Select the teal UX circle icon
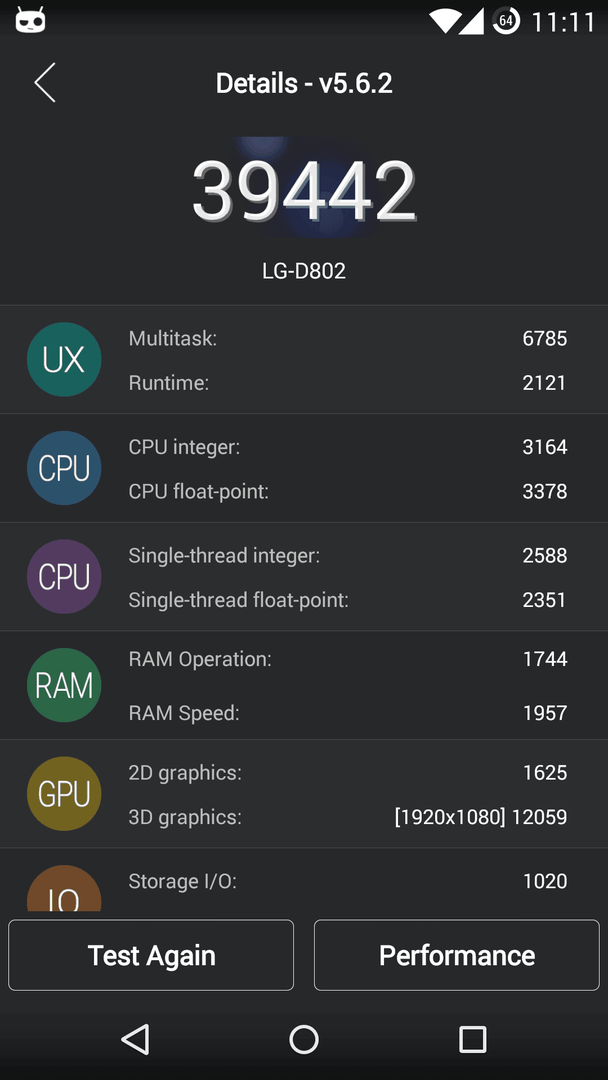This screenshot has width=608, height=1080. 64,360
